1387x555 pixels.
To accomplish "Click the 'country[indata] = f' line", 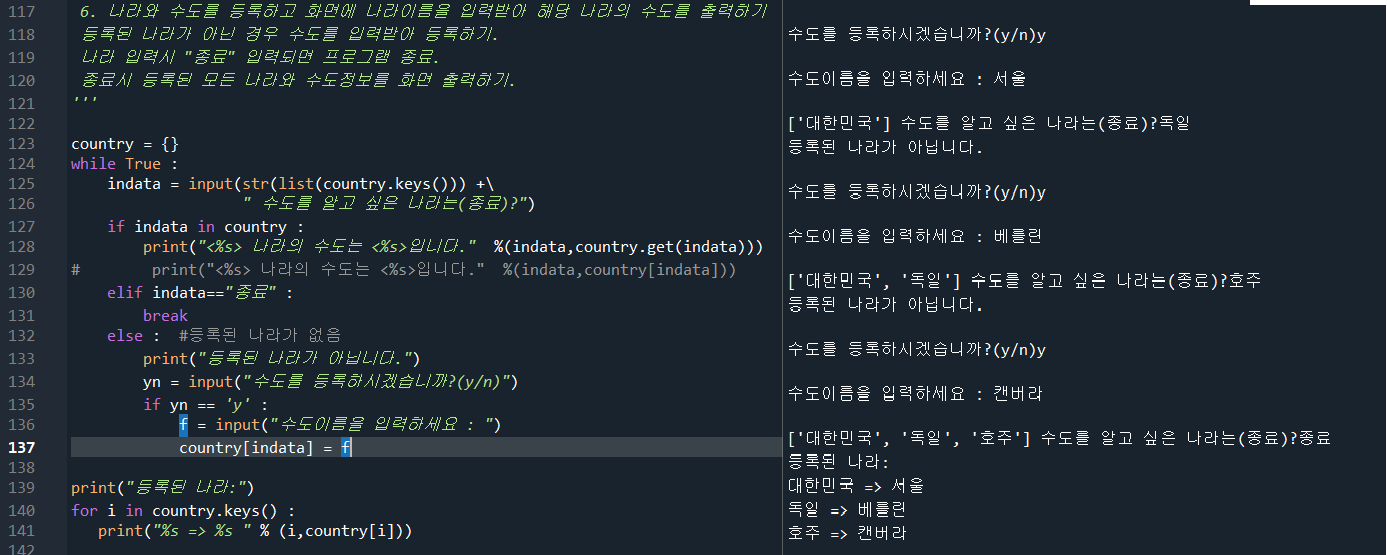I will 265,448.
